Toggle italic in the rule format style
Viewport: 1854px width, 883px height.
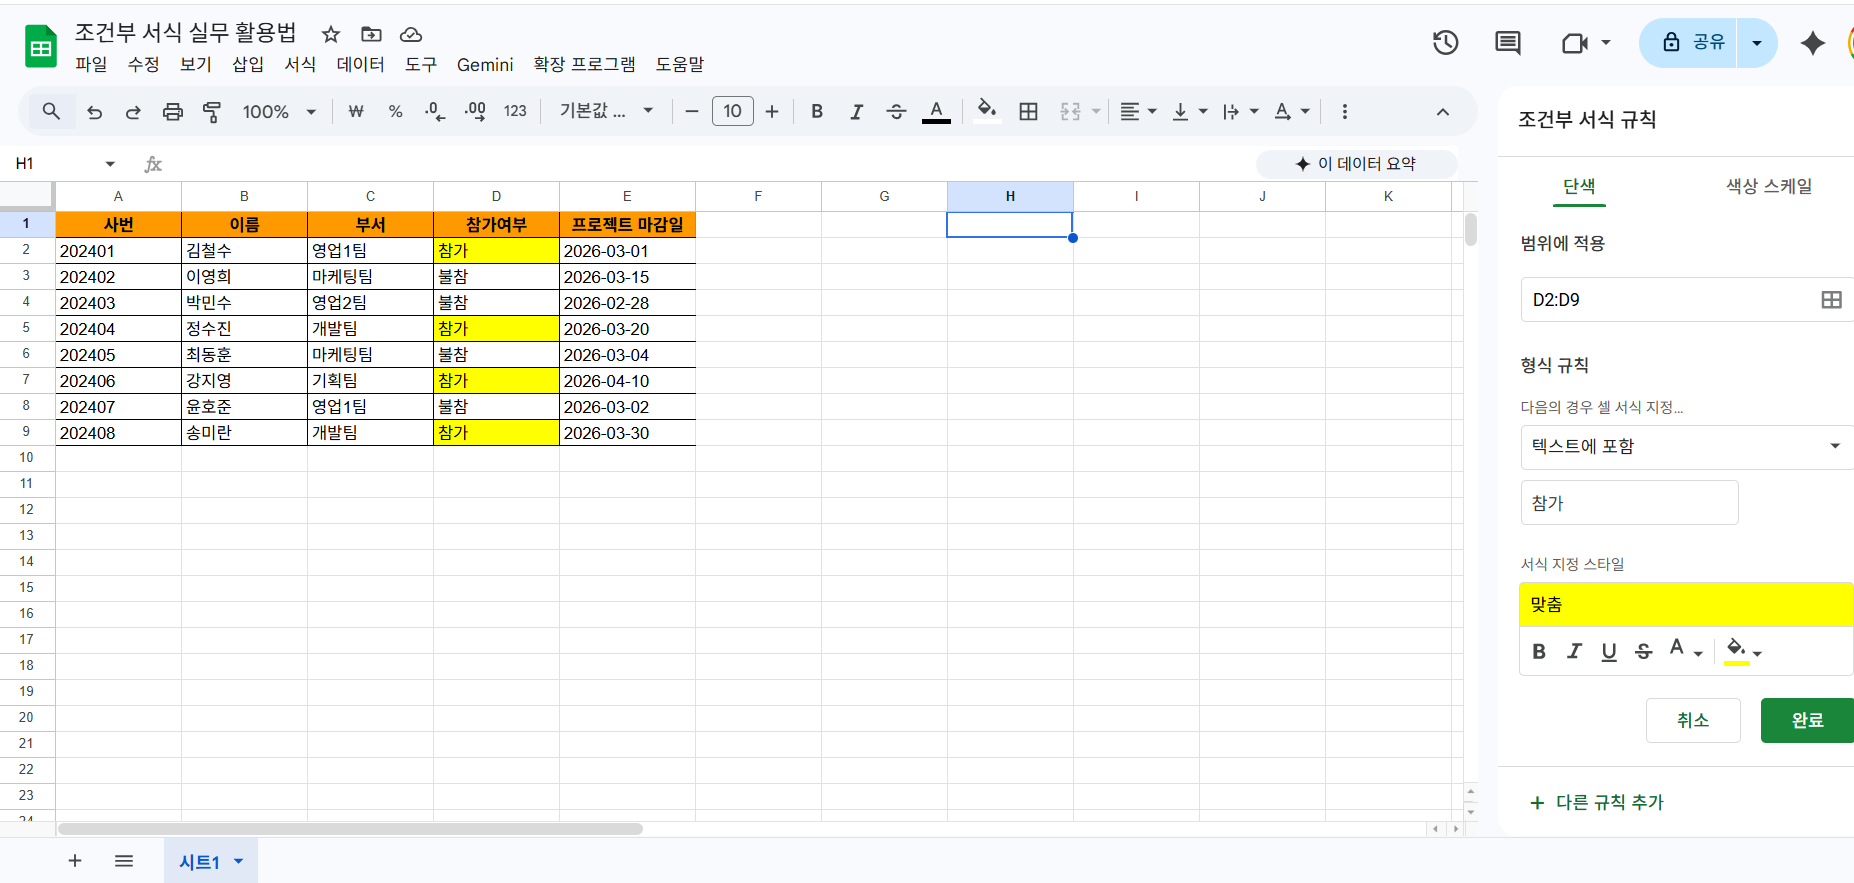click(x=1574, y=652)
